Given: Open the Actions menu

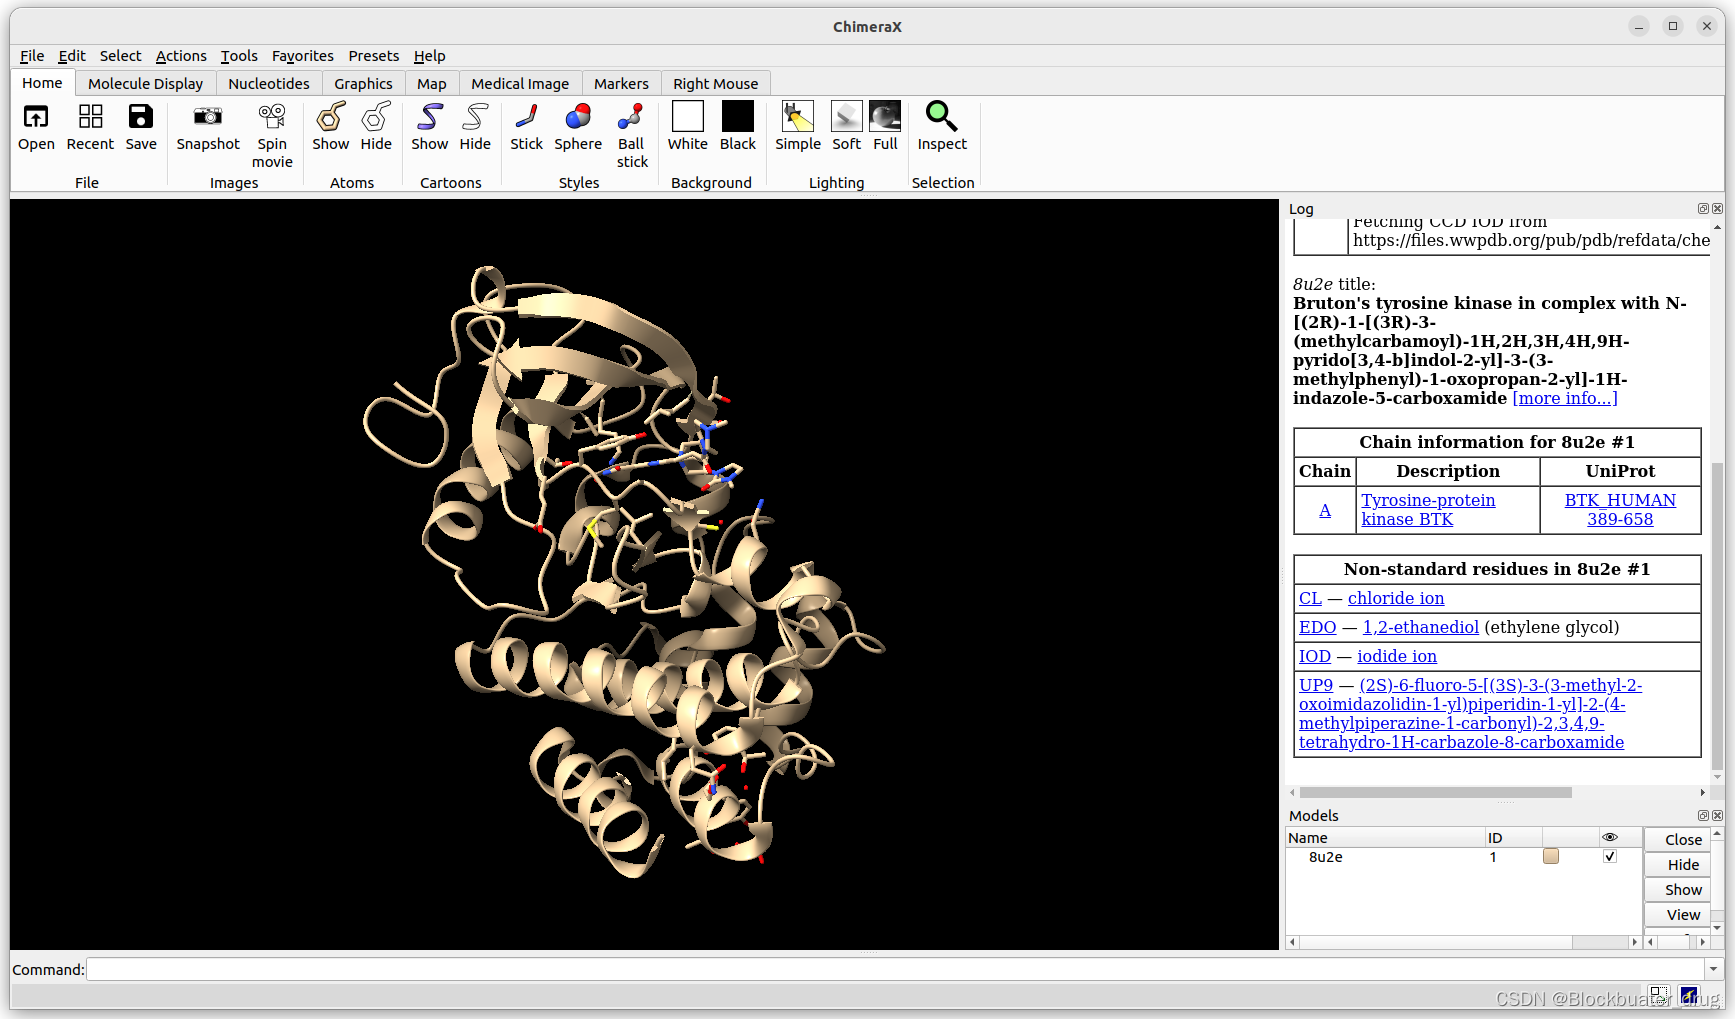Looking at the screenshot, I should pos(181,56).
